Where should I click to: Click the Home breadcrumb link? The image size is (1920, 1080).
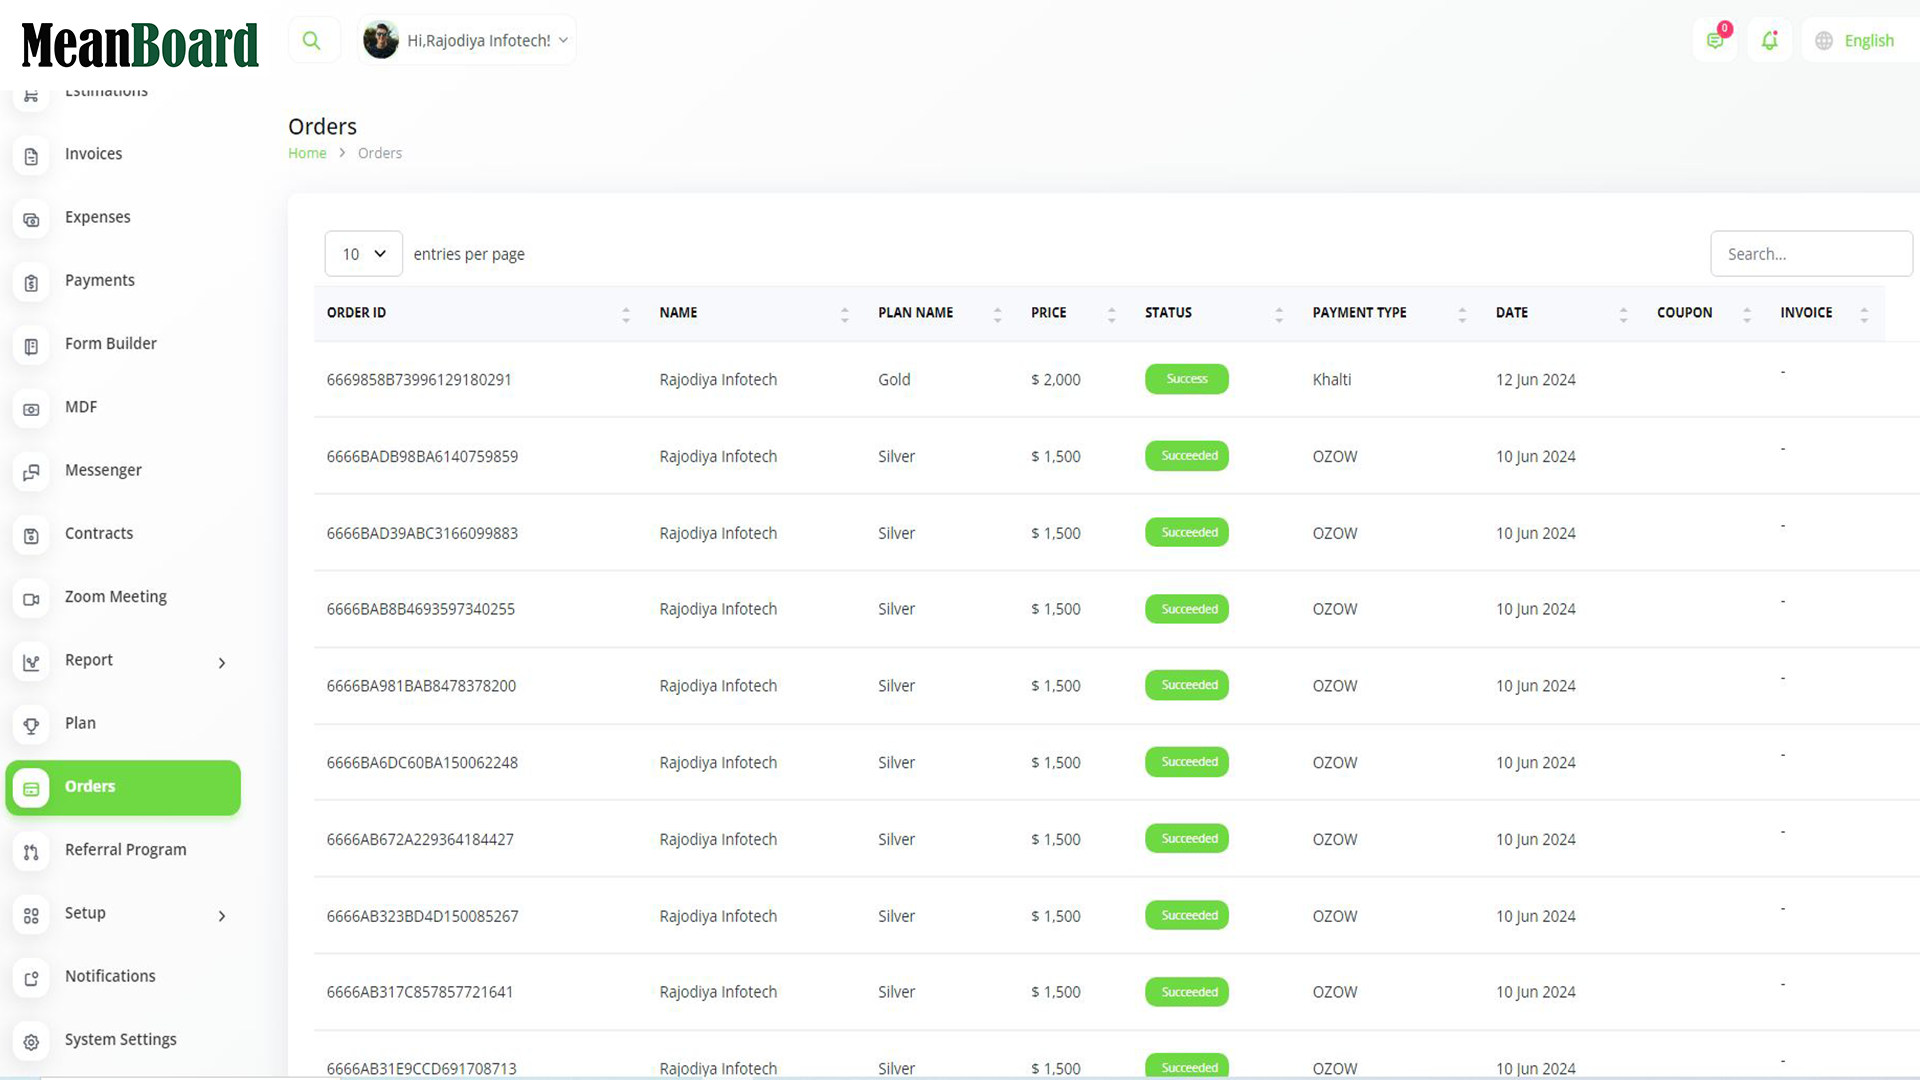307,153
